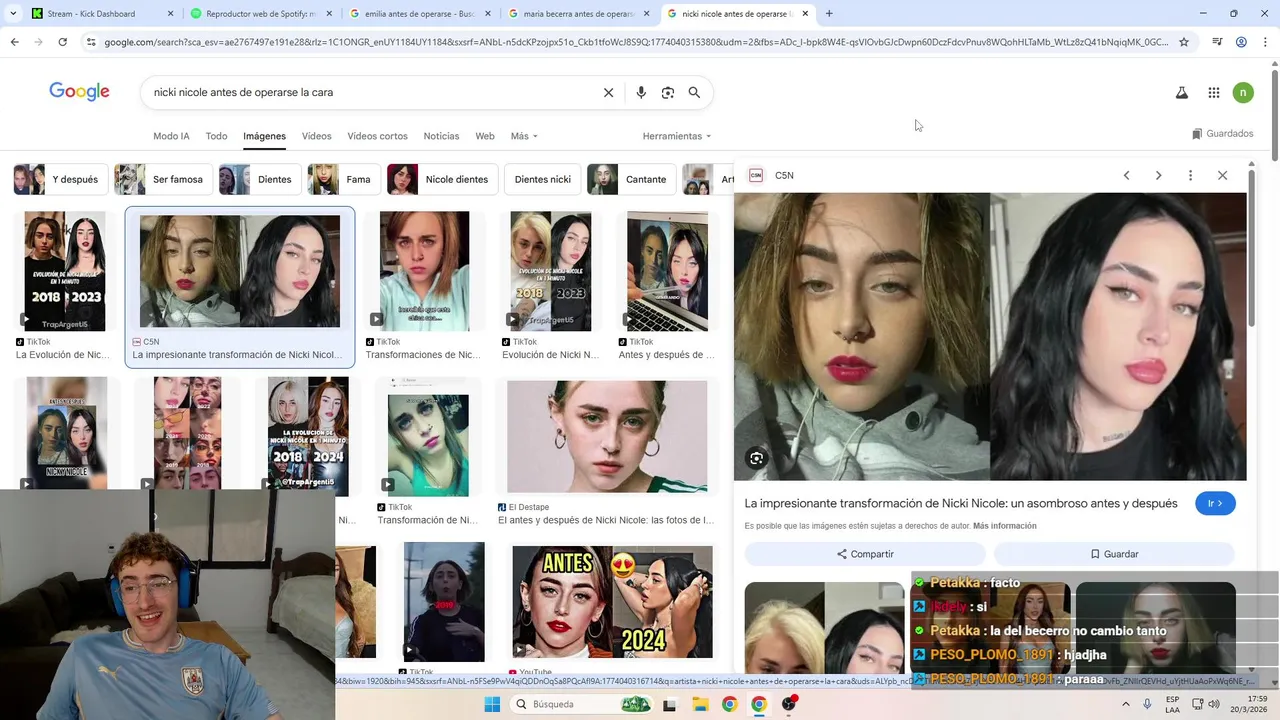Screen dimensions: 1280x720
Task: Open OBS icon in the taskbar
Action: (x=789, y=704)
